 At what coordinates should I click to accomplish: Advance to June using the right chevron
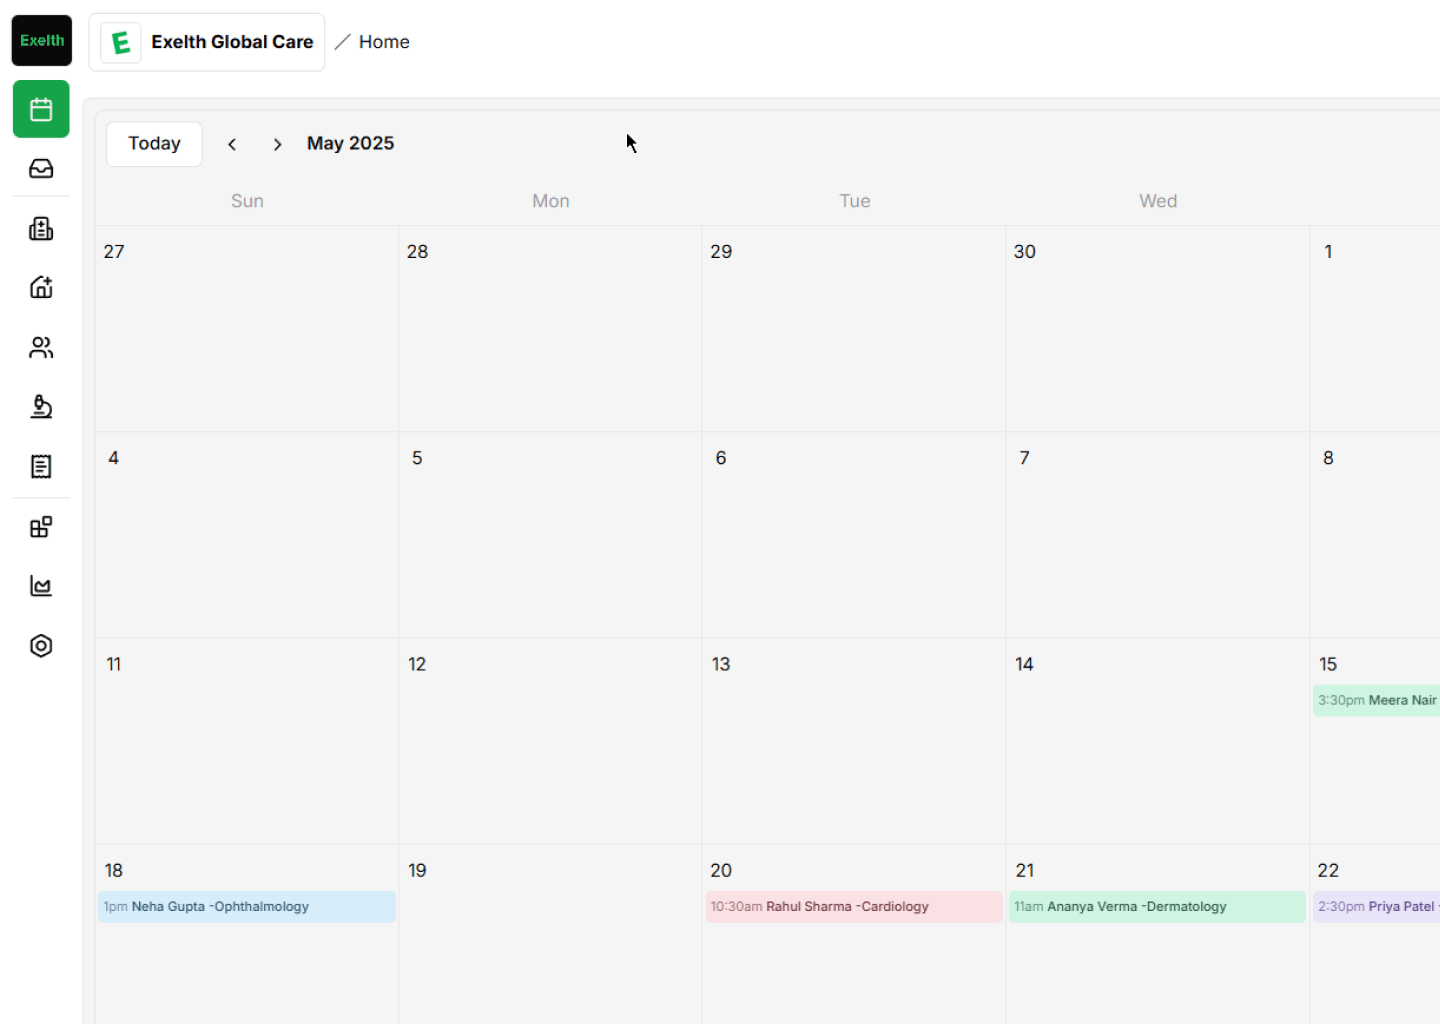pyautogui.click(x=277, y=144)
